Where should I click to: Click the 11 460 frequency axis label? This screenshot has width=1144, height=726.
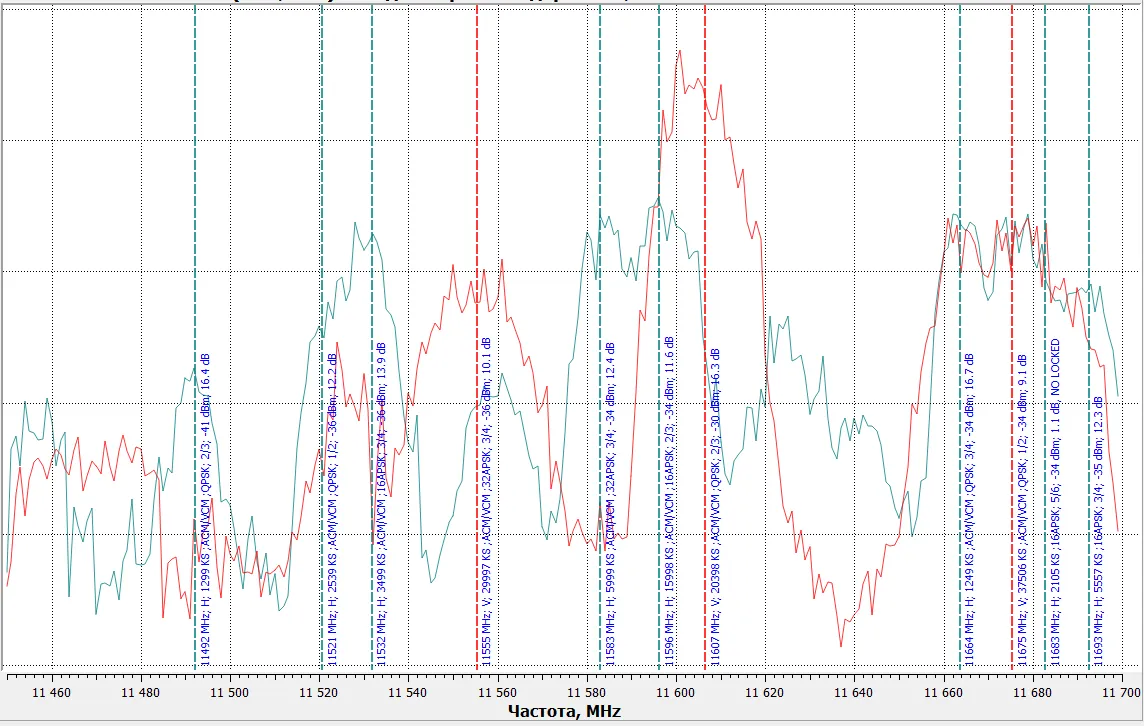tap(52, 692)
